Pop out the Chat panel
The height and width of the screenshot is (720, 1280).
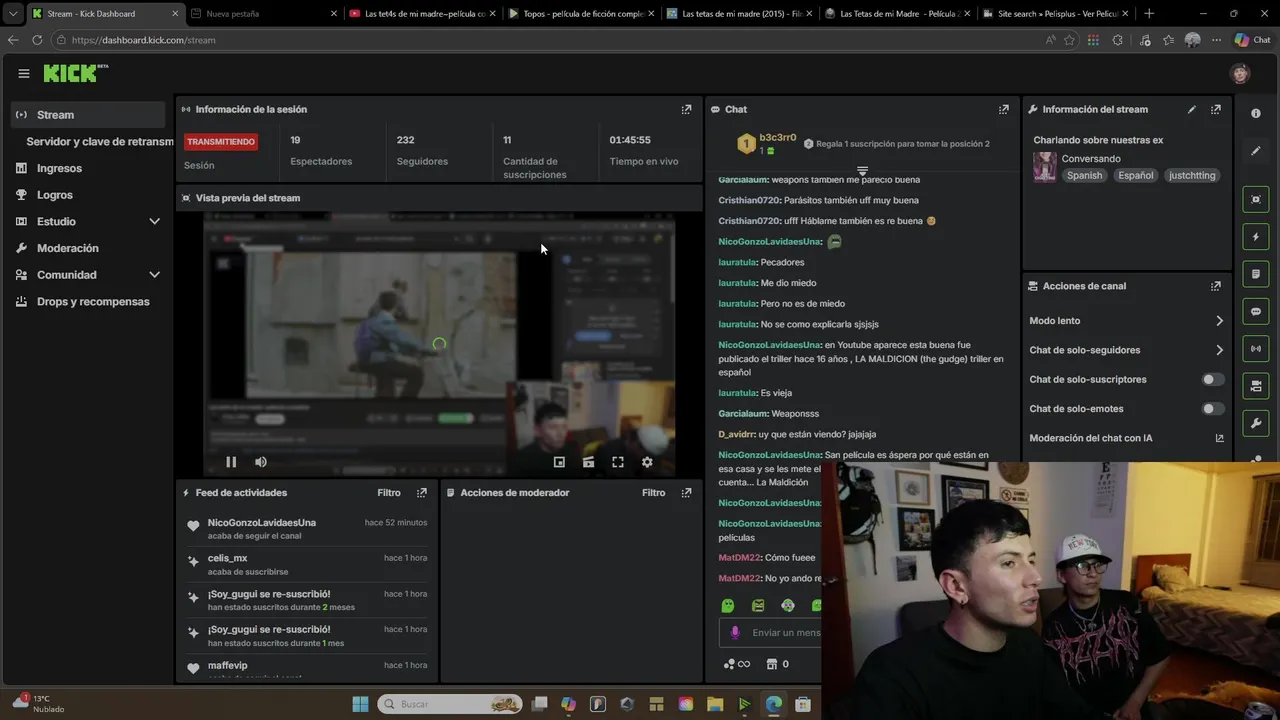point(1003,109)
